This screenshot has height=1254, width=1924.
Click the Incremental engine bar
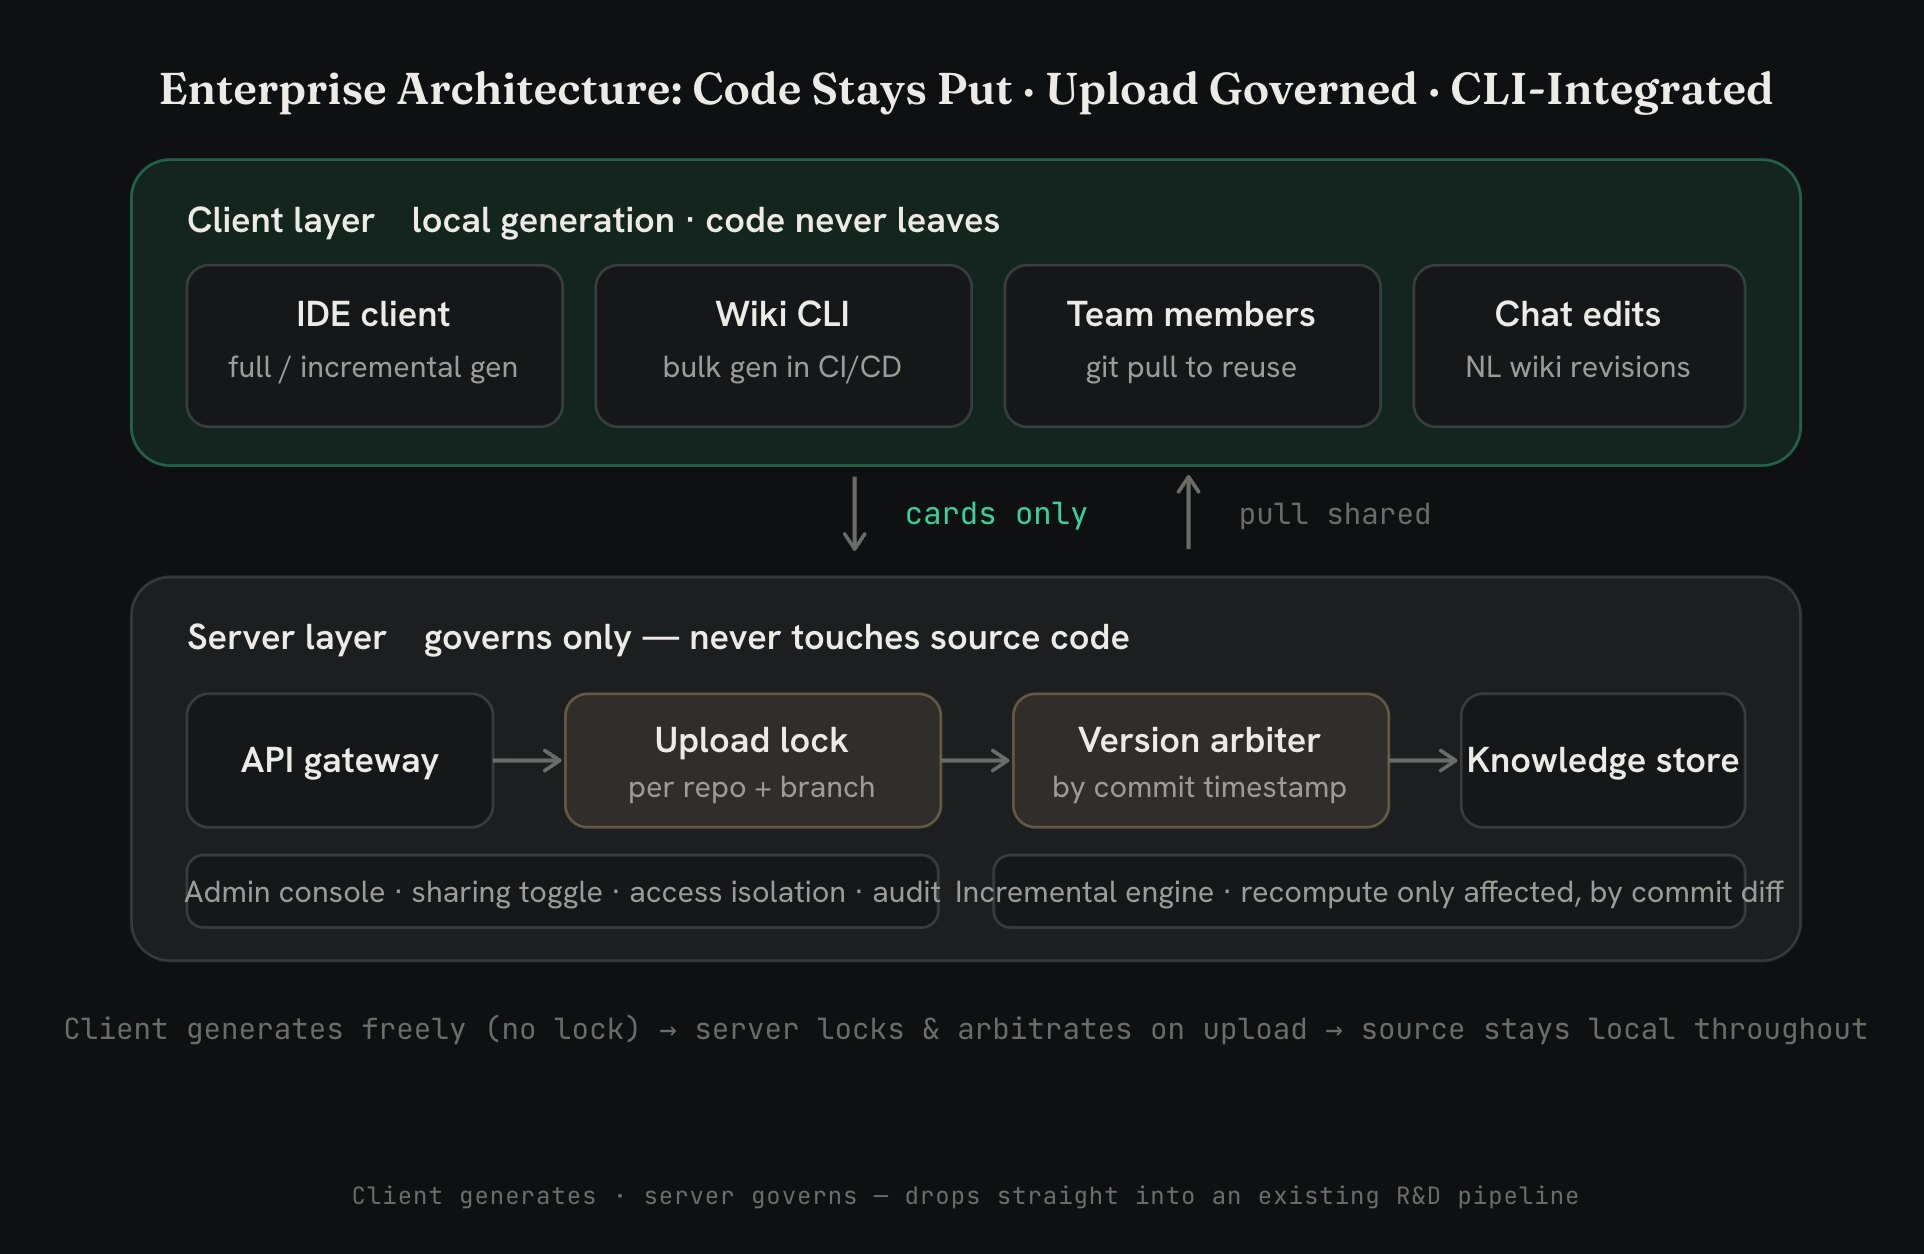(x=1369, y=891)
